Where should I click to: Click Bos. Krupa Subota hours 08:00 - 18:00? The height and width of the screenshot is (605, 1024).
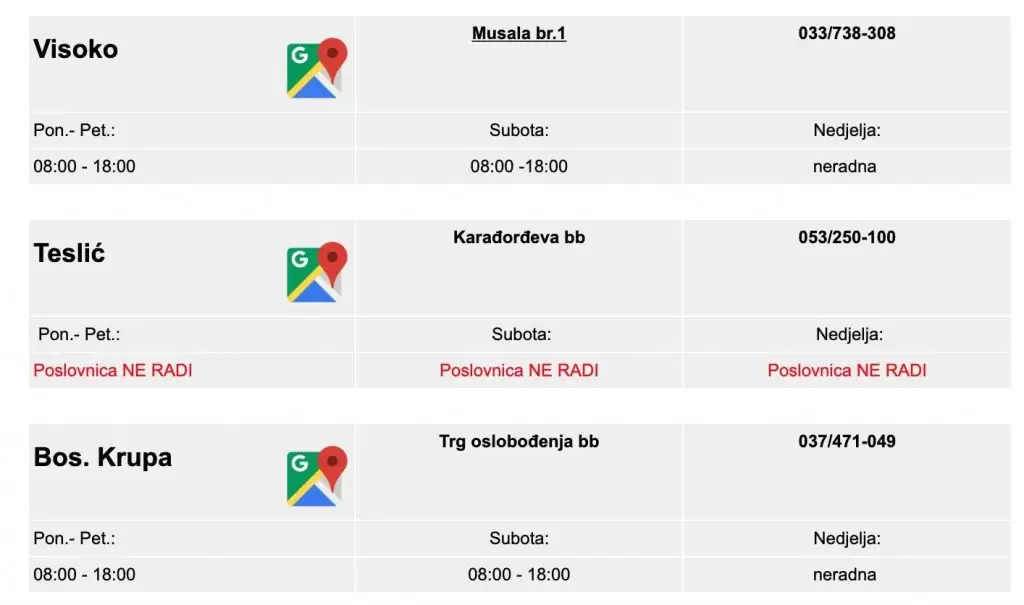(x=518, y=574)
